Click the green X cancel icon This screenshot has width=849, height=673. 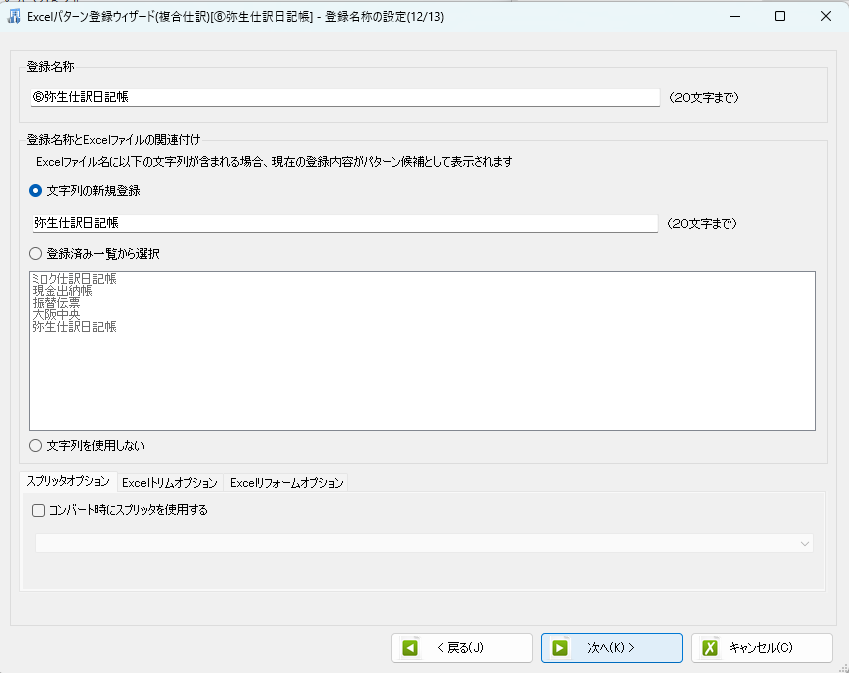pos(710,648)
